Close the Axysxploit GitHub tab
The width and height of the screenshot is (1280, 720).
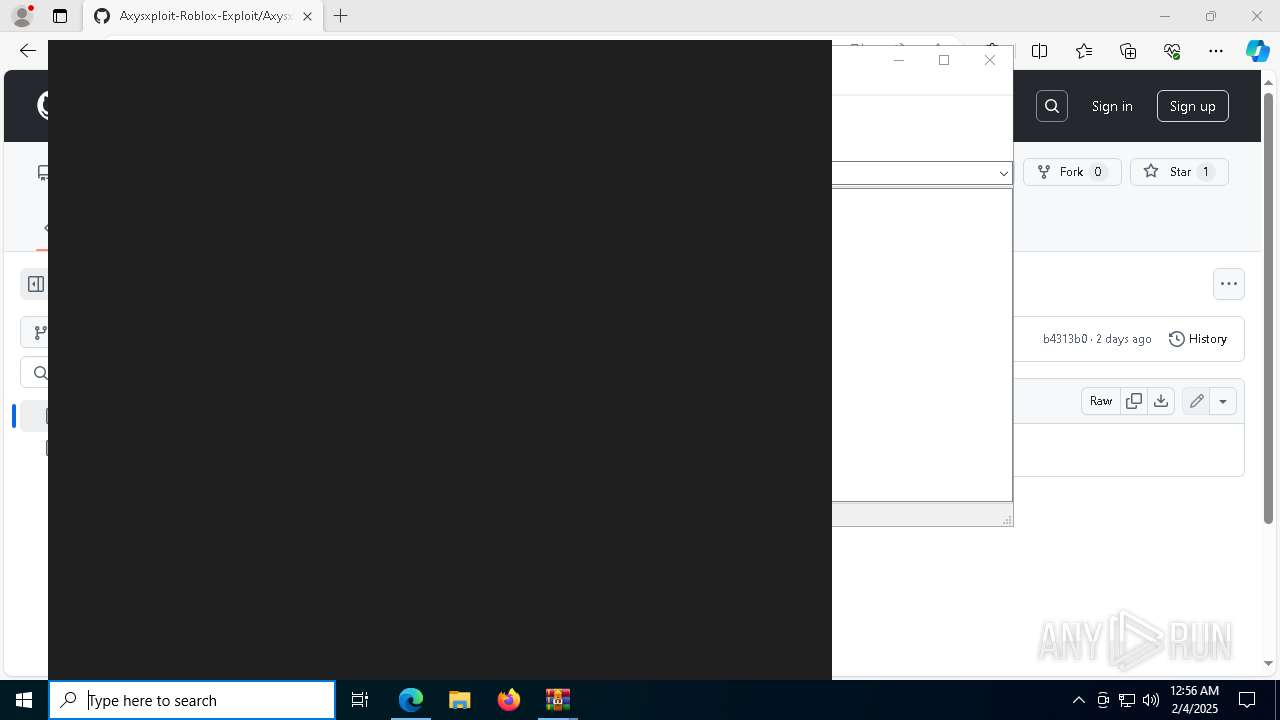click(307, 16)
